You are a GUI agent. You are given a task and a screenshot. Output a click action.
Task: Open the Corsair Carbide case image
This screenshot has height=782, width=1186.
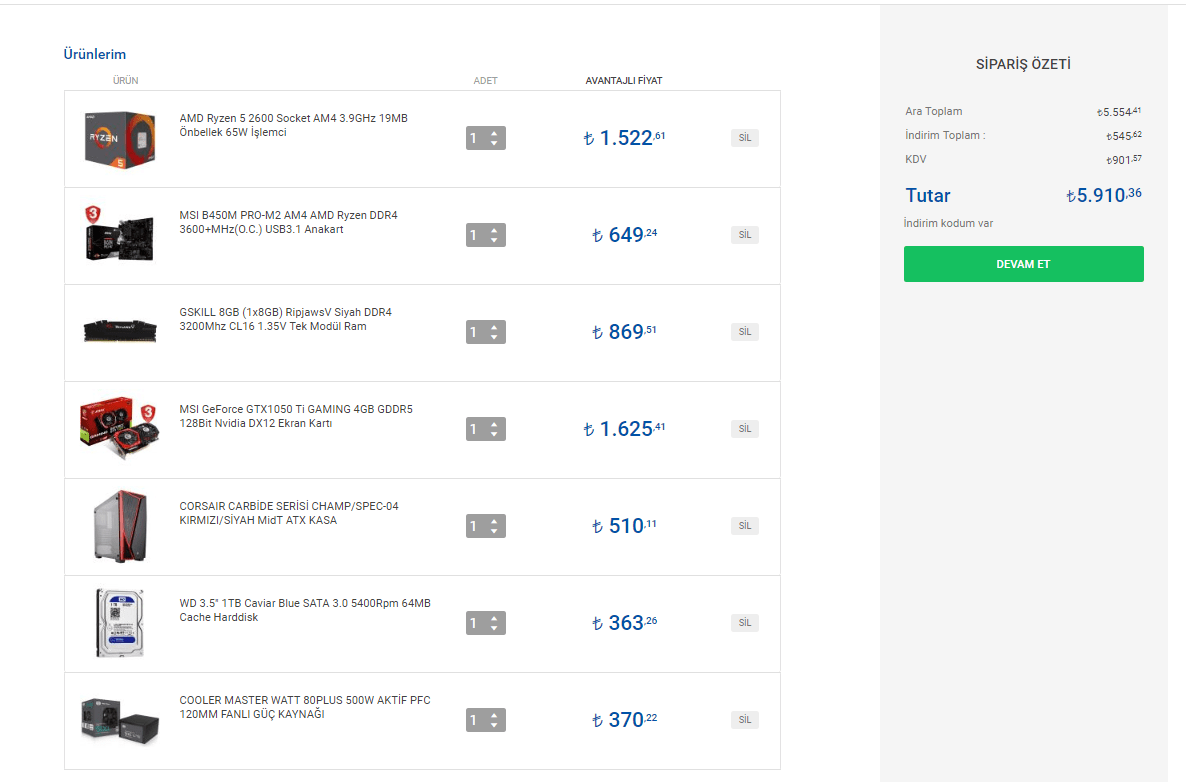pos(120,526)
